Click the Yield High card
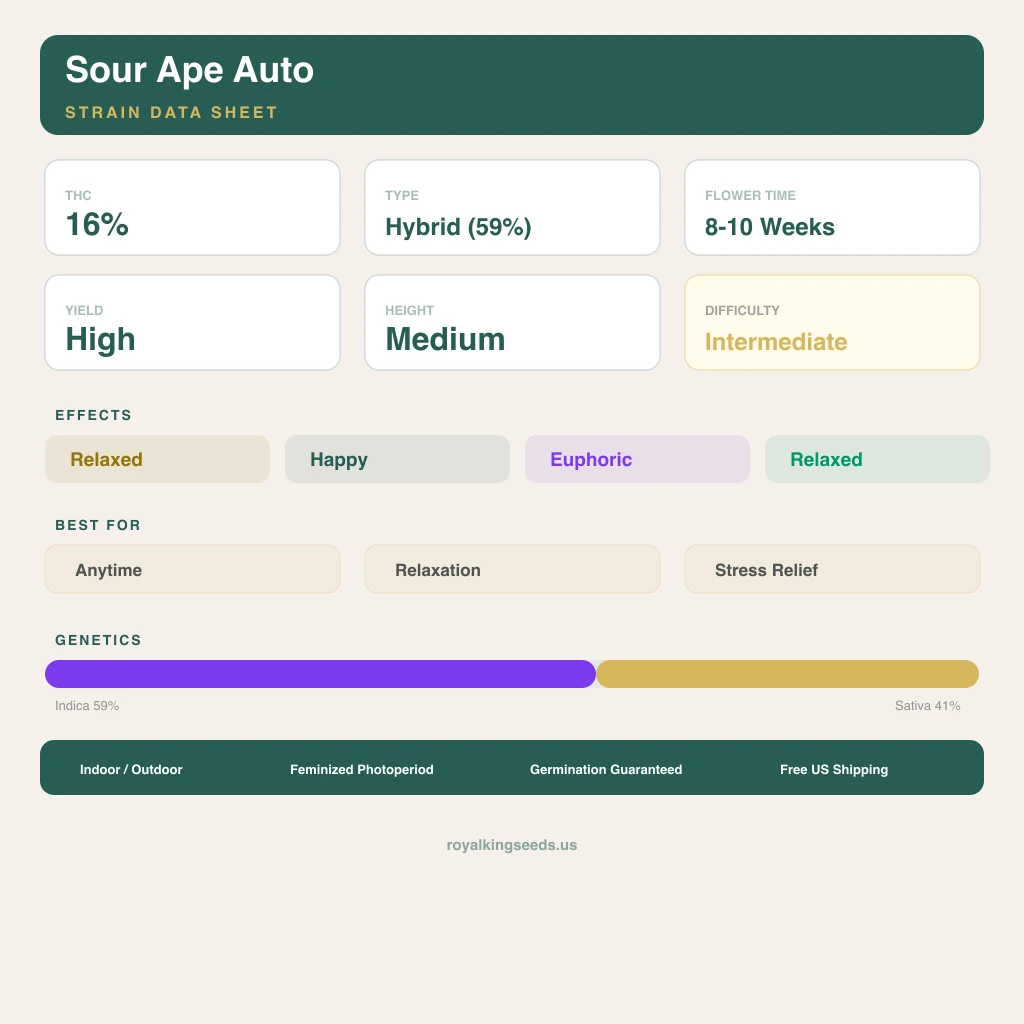The height and width of the screenshot is (1024, 1024). tap(192, 323)
